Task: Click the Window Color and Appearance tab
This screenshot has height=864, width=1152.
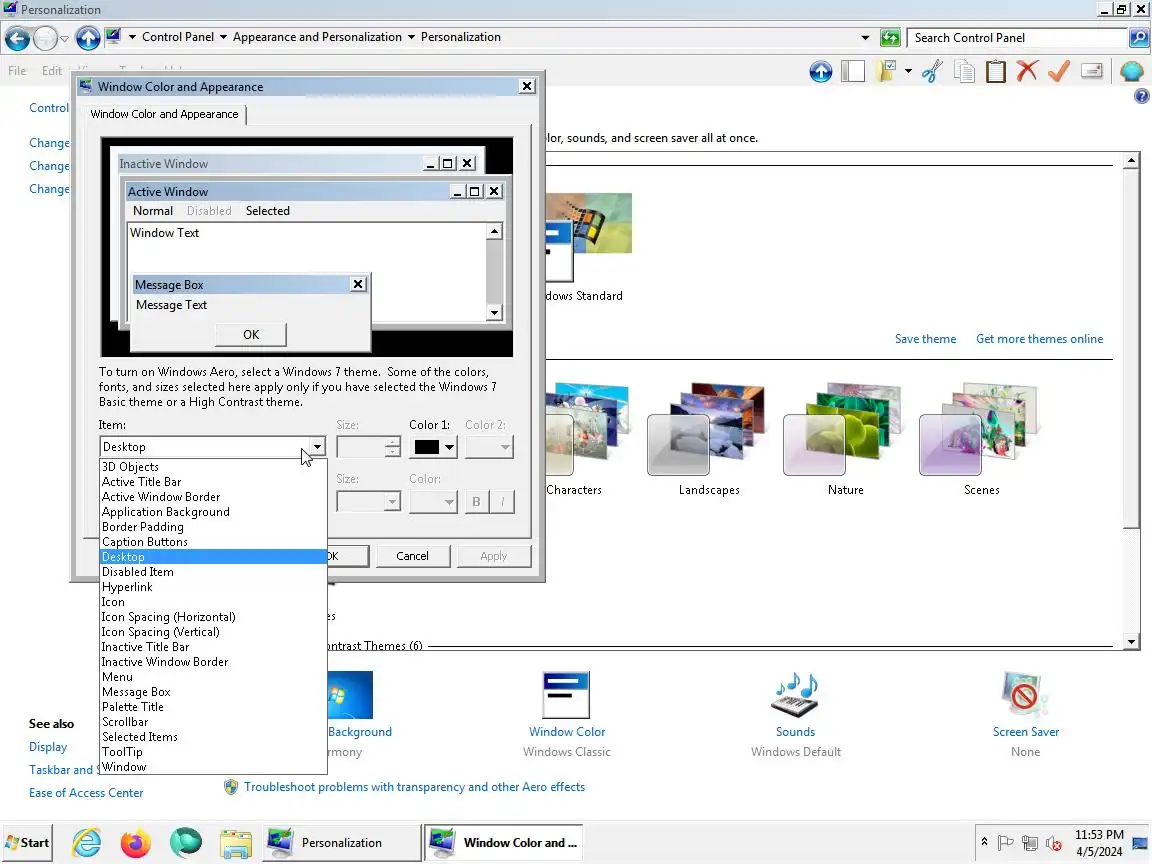Action: pos(164,114)
